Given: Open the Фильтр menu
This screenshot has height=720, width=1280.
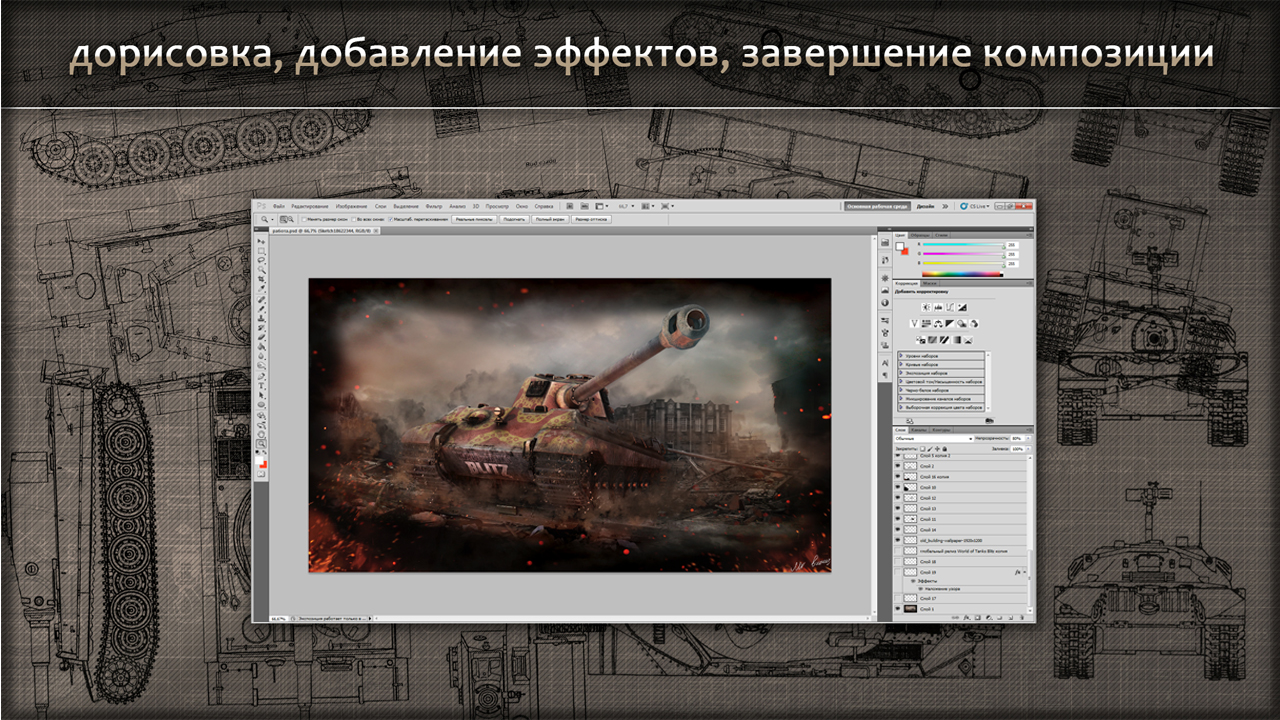Looking at the screenshot, I should [434, 206].
